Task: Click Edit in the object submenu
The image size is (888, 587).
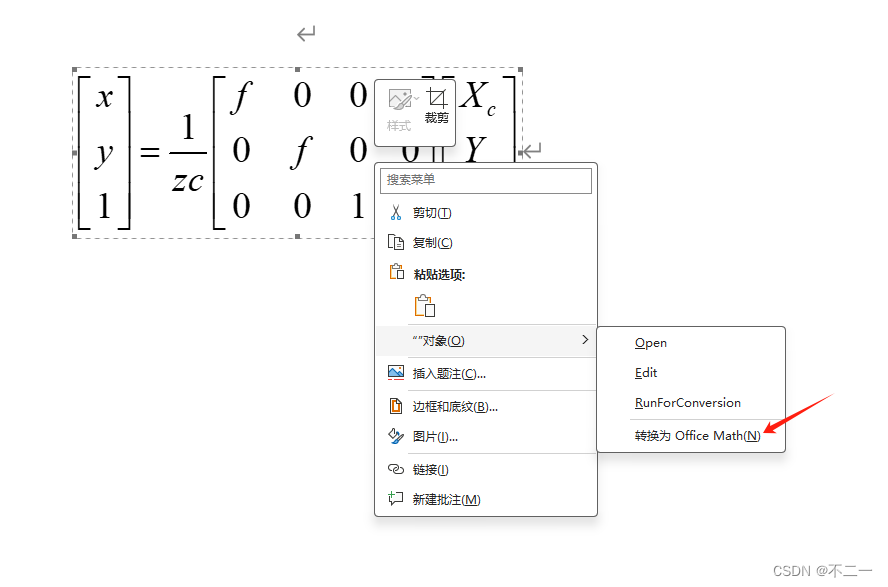Action: pyautogui.click(x=645, y=372)
